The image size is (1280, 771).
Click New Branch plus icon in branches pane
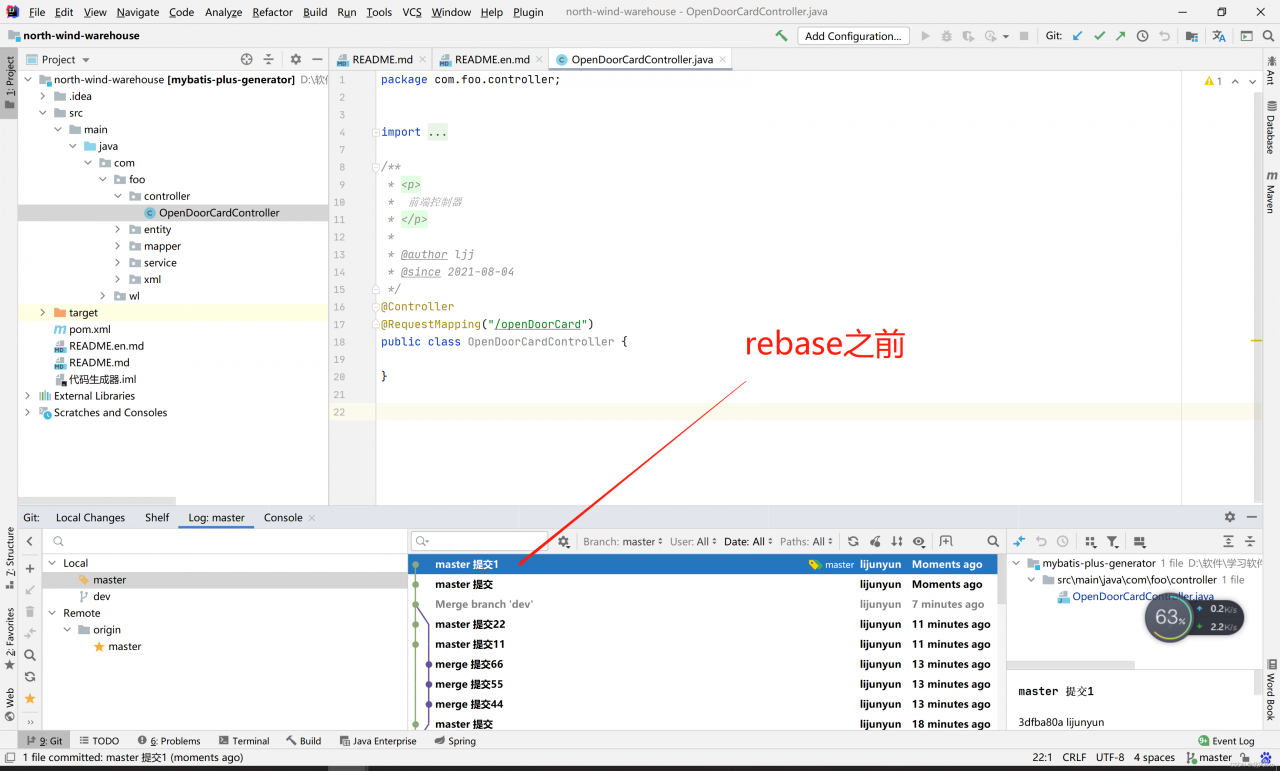[x=30, y=568]
